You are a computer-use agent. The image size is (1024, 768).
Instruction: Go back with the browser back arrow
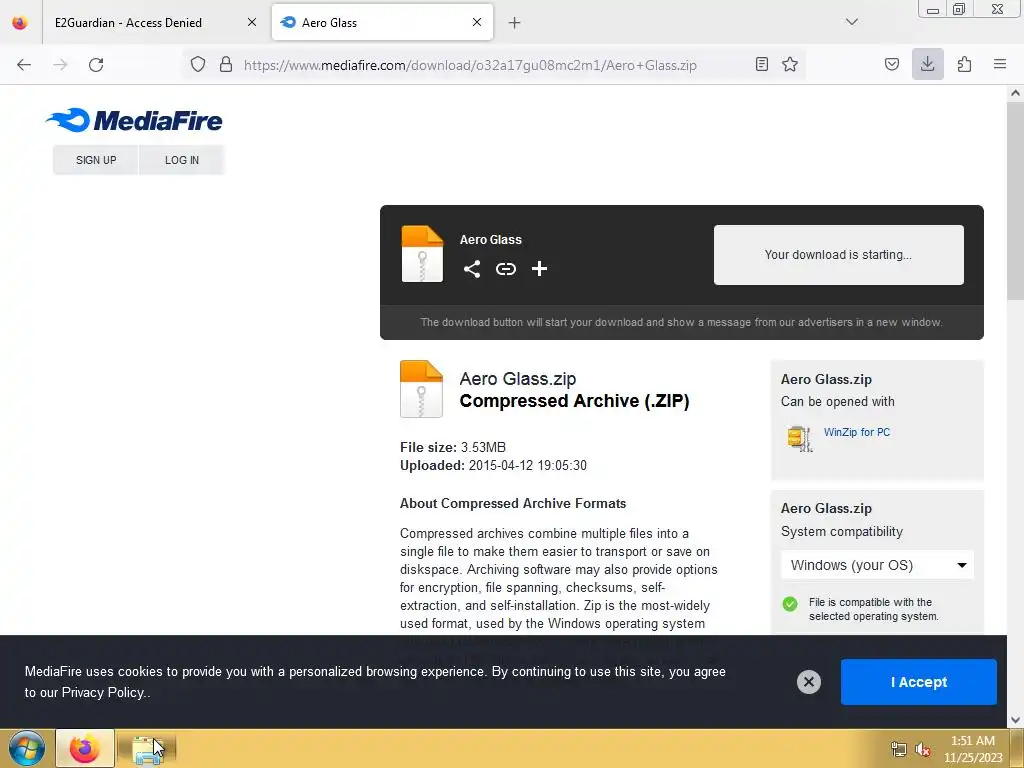pos(24,65)
